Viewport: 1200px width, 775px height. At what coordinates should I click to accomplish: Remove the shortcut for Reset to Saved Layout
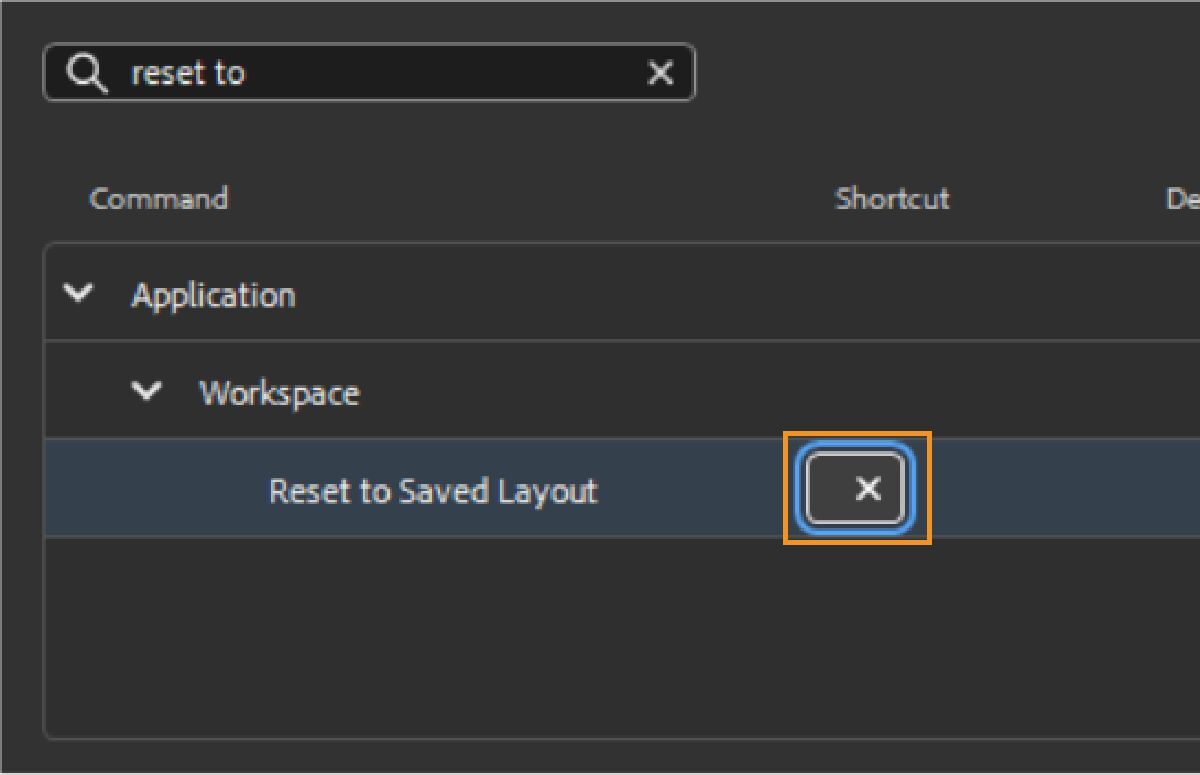point(869,489)
